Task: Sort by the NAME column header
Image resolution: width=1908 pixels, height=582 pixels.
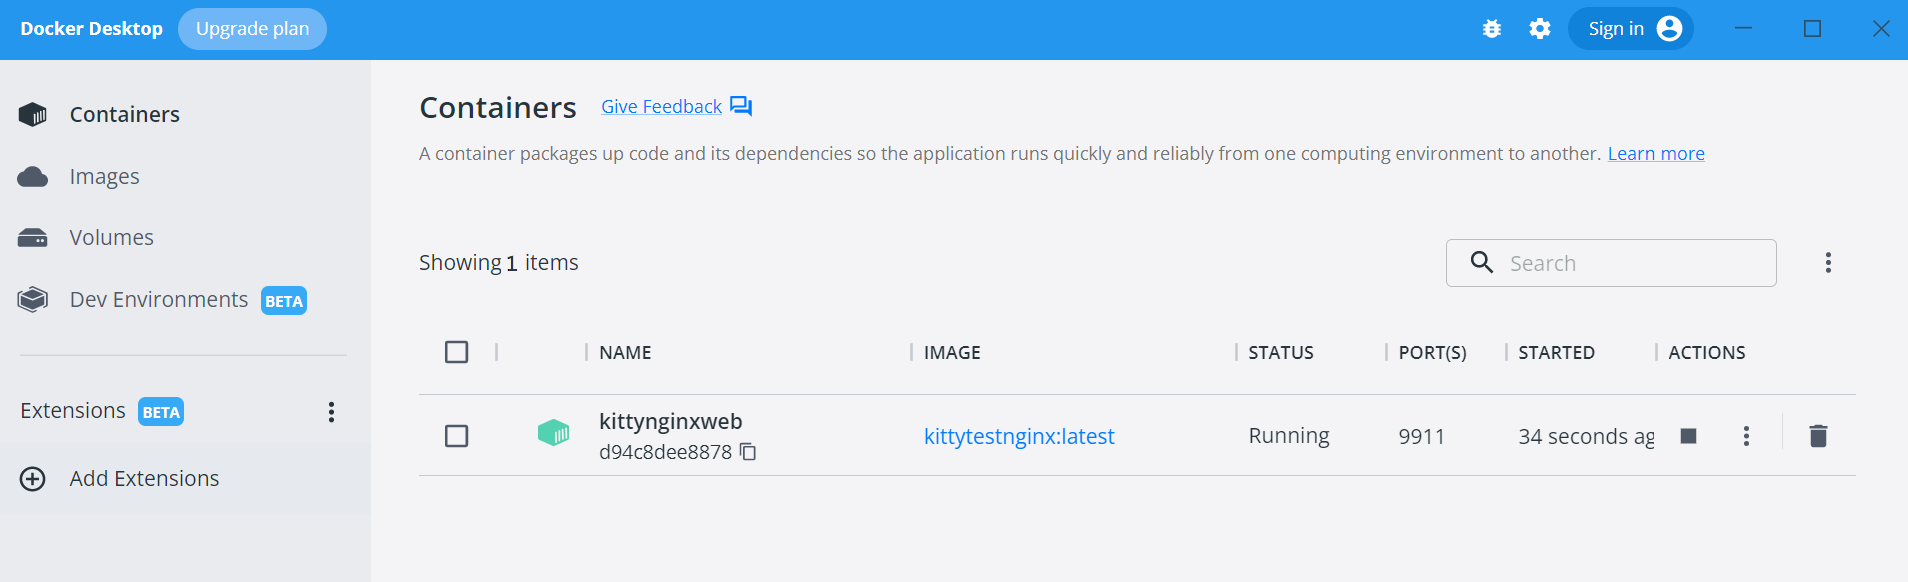Action: pos(625,353)
